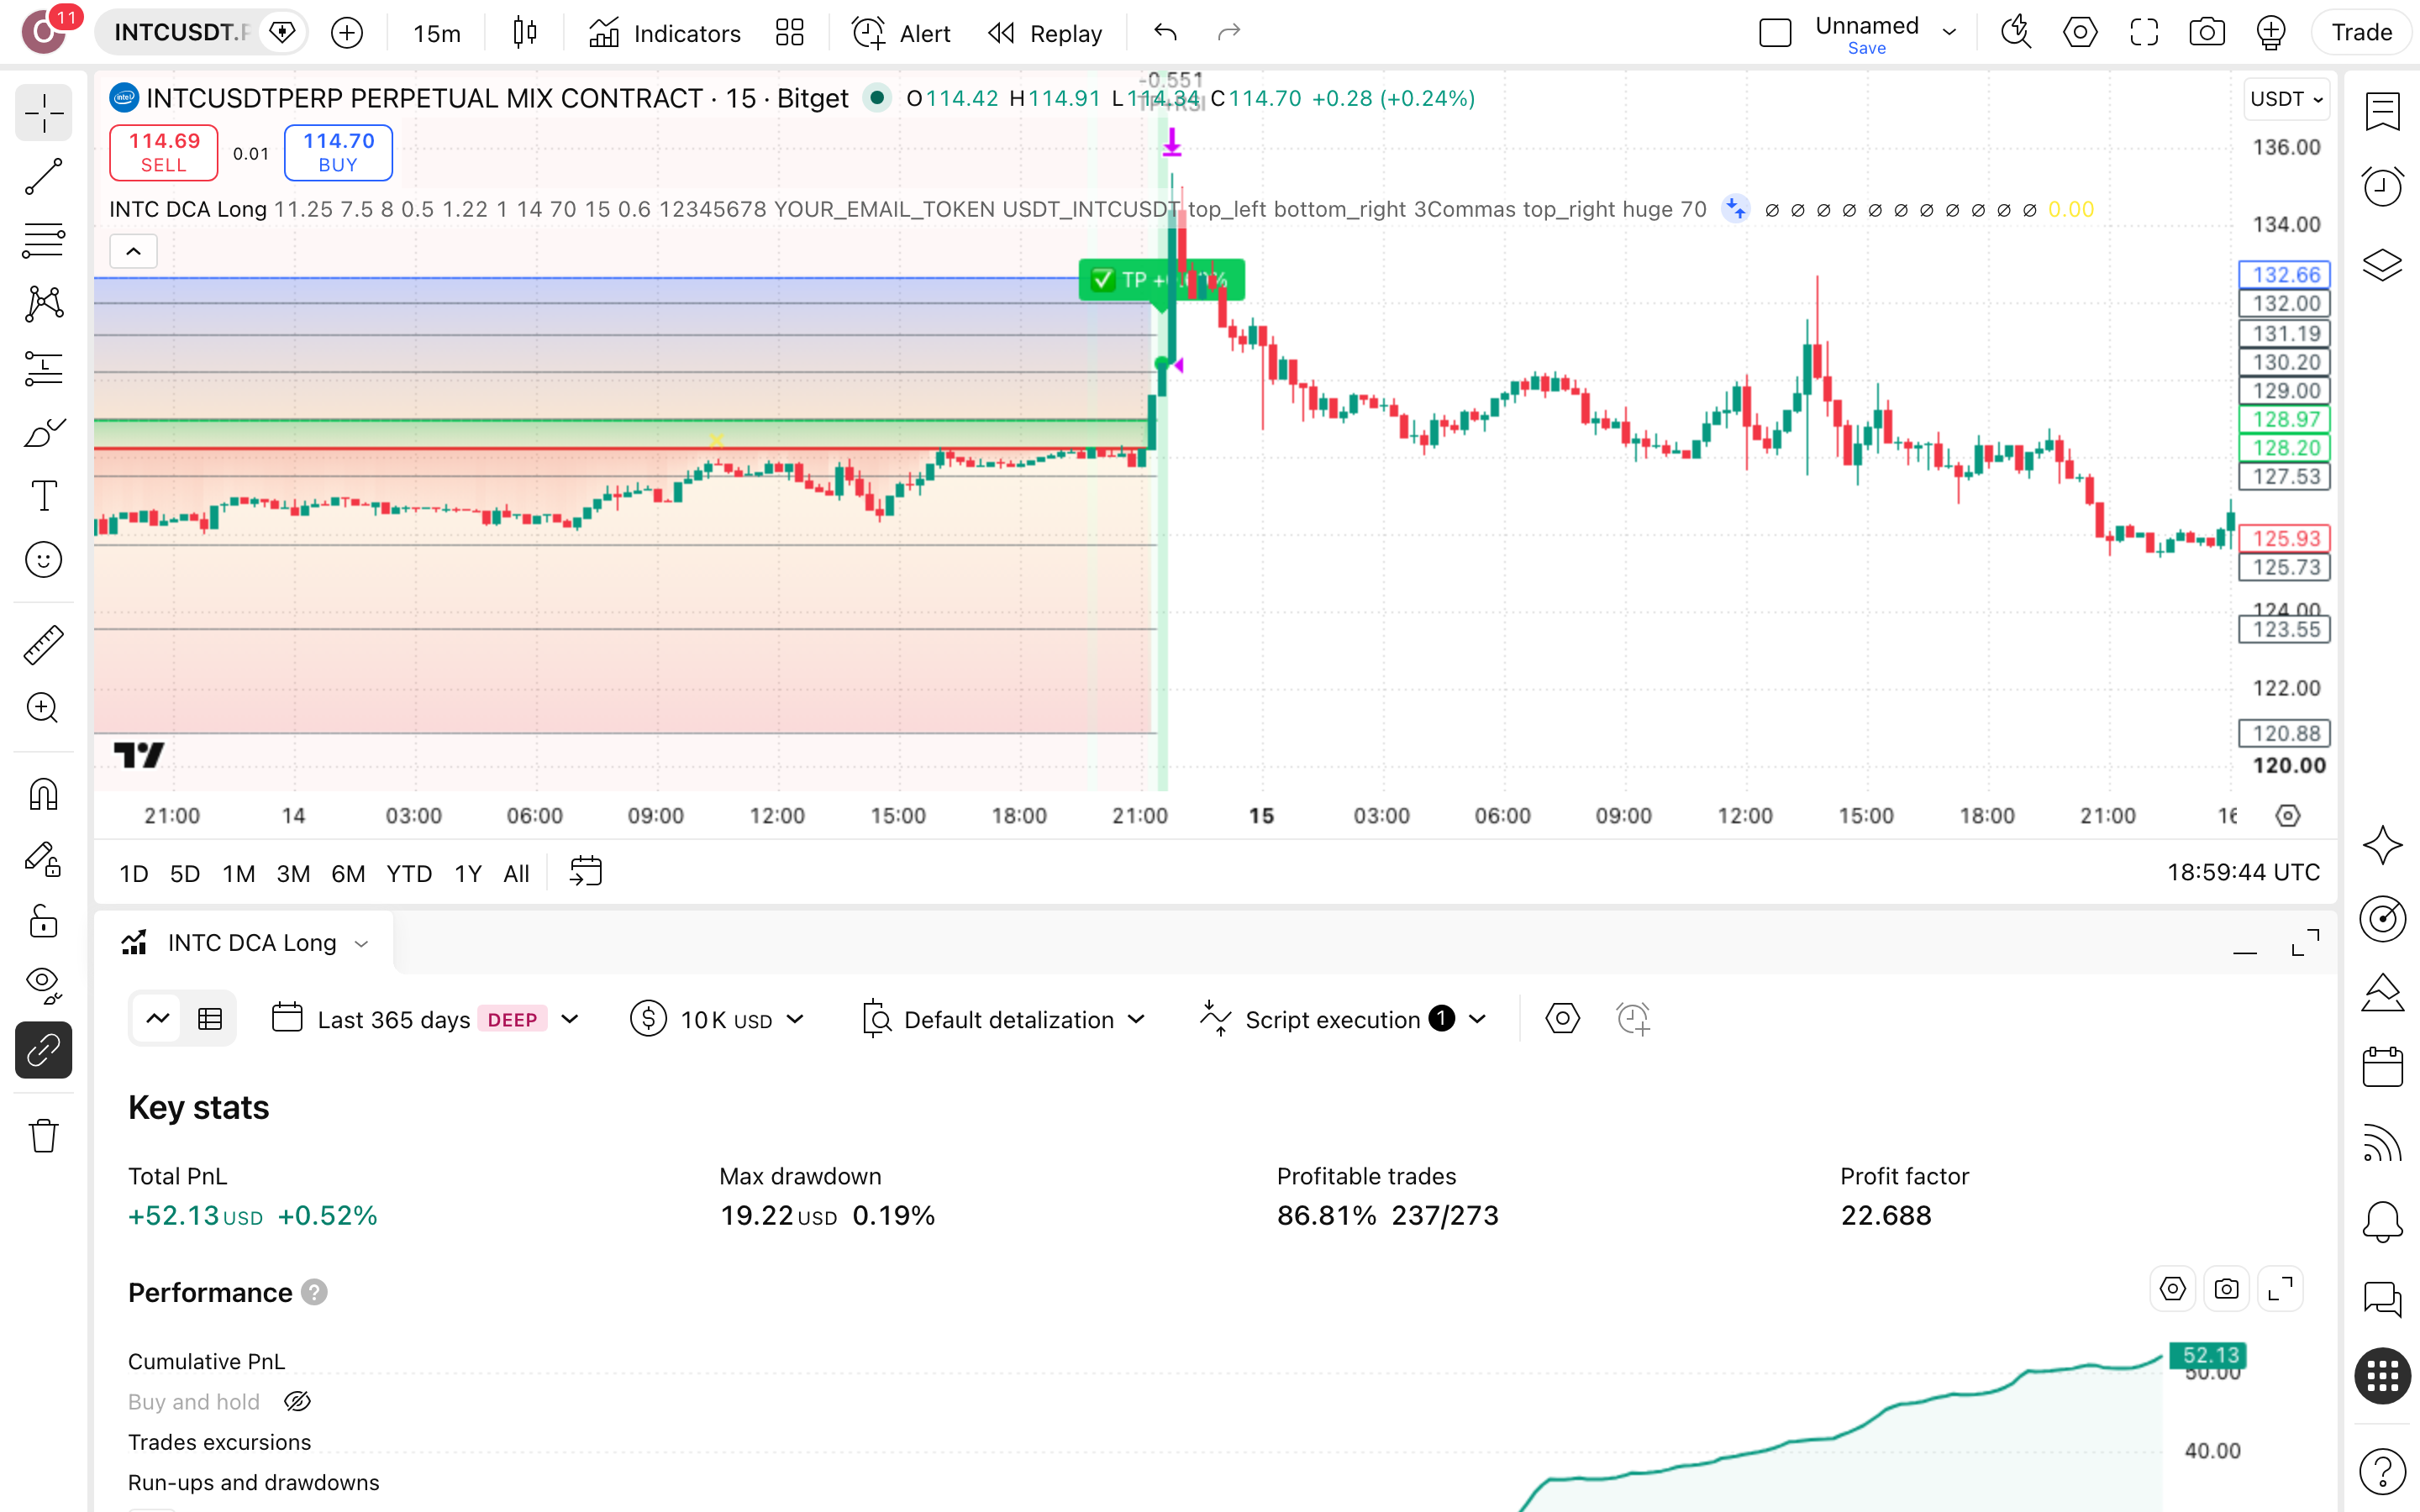The height and width of the screenshot is (1512, 2420).
Task: Open the 15m interval dropdown
Action: 437,33
